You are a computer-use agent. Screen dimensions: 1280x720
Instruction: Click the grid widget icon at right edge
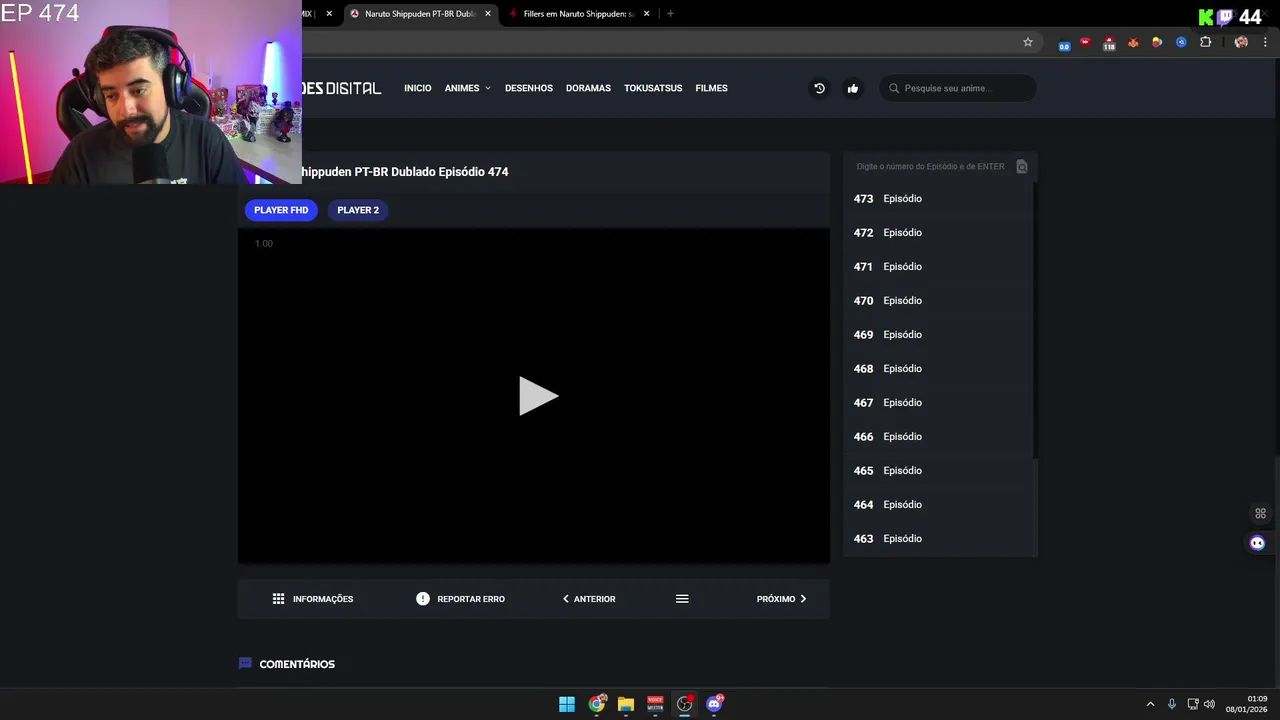point(1260,514)
